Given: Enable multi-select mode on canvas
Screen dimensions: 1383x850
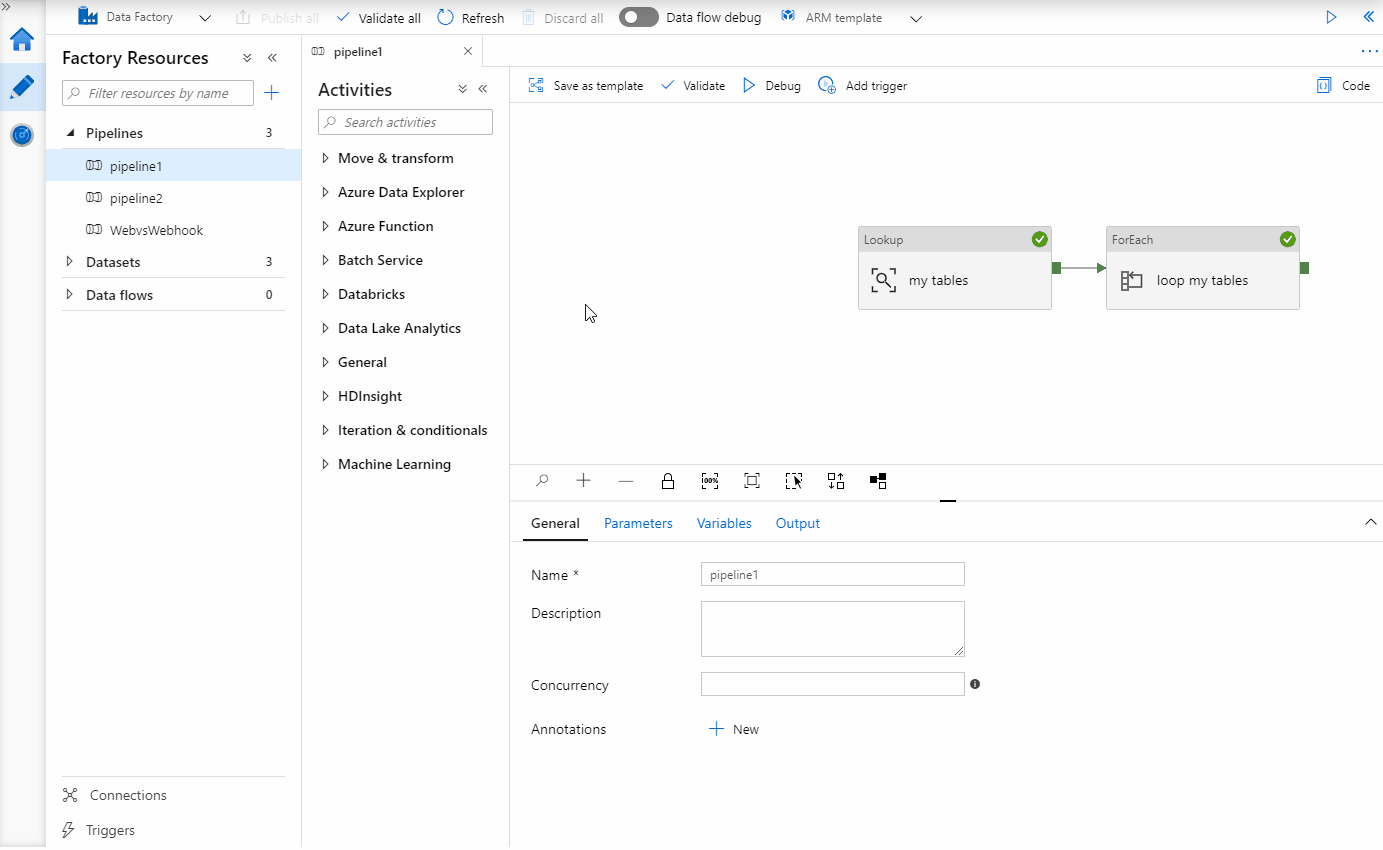Looking at the screenshot, I should pos(793,481).
